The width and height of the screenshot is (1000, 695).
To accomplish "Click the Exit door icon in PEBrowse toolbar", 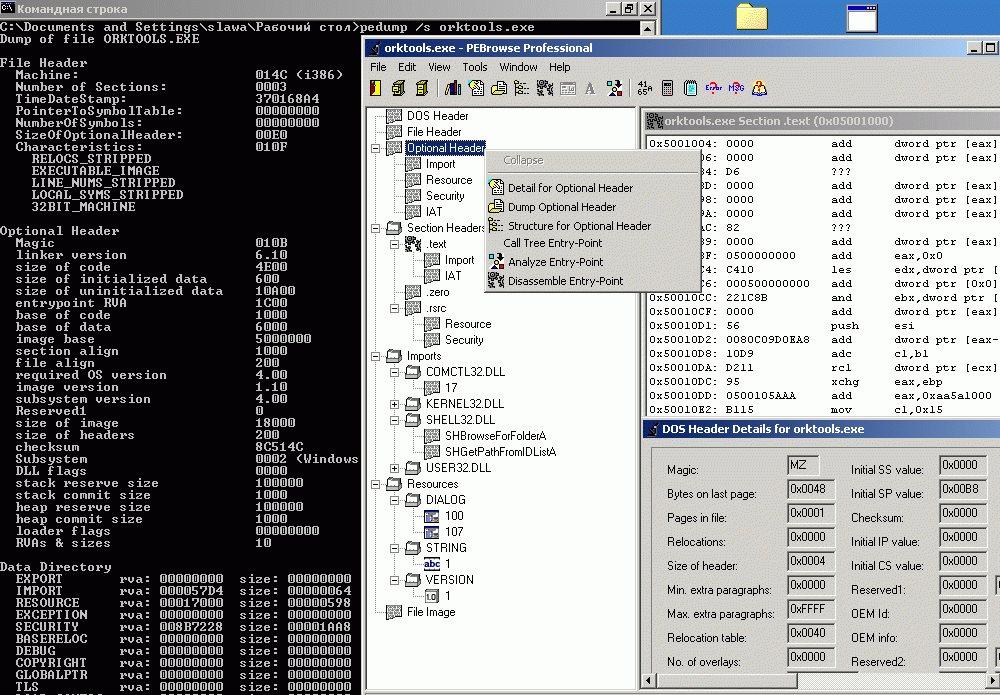I will (x=376, y=88).
